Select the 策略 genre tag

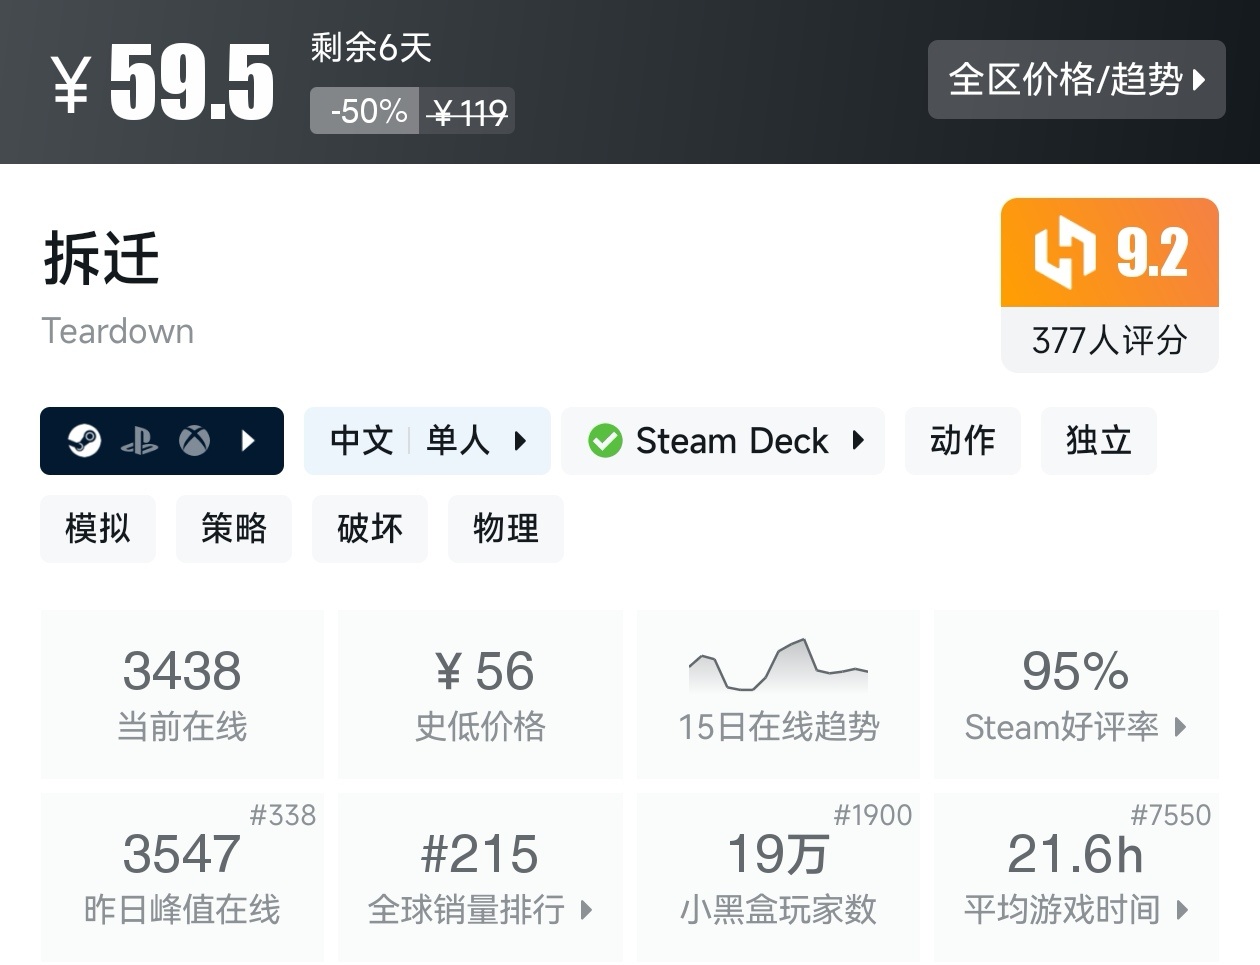click(234, 528)
